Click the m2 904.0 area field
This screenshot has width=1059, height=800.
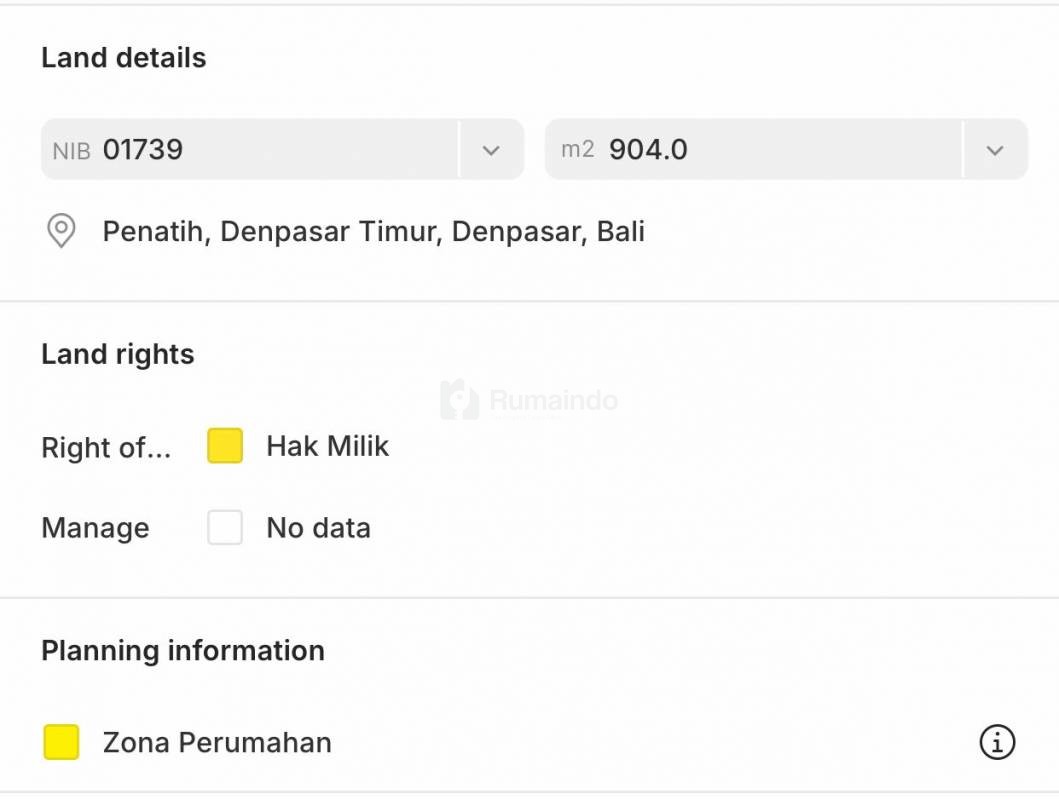[x=752, y=150]
